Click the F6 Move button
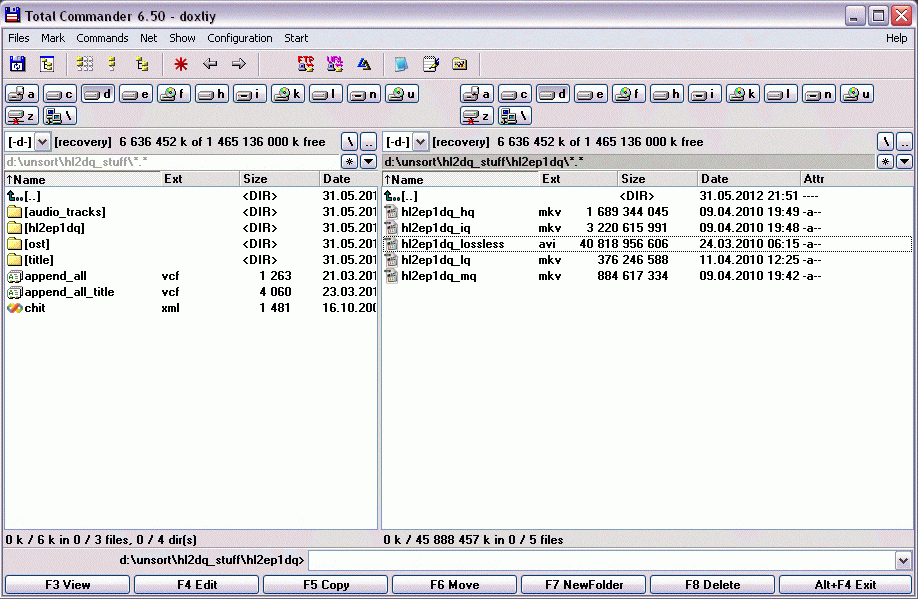This screenshot has width=918, height=599. pyautogui.click(x=454, y=584)
